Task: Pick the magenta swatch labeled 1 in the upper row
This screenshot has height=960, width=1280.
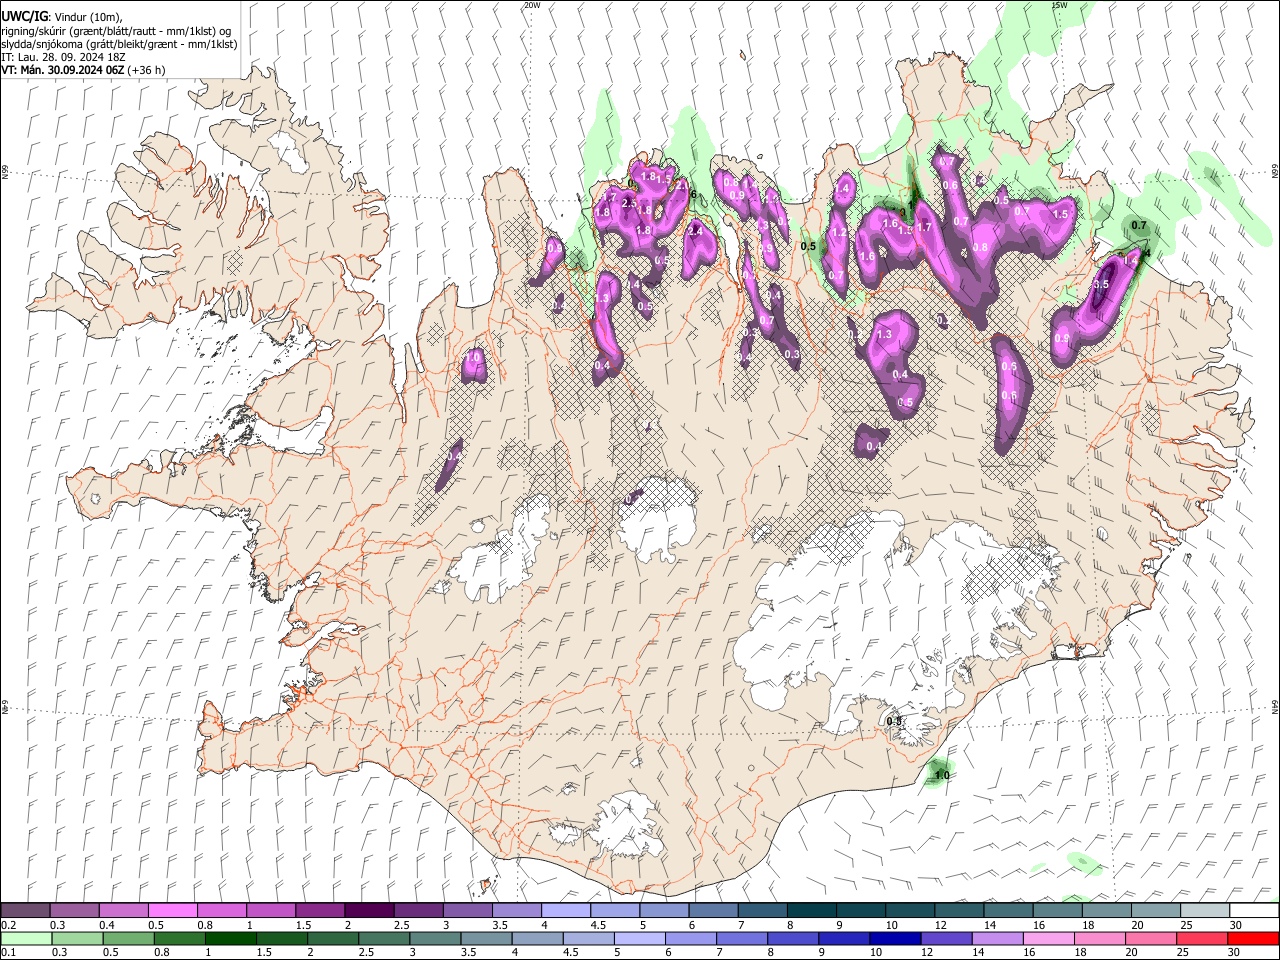Action: (270, 911)
